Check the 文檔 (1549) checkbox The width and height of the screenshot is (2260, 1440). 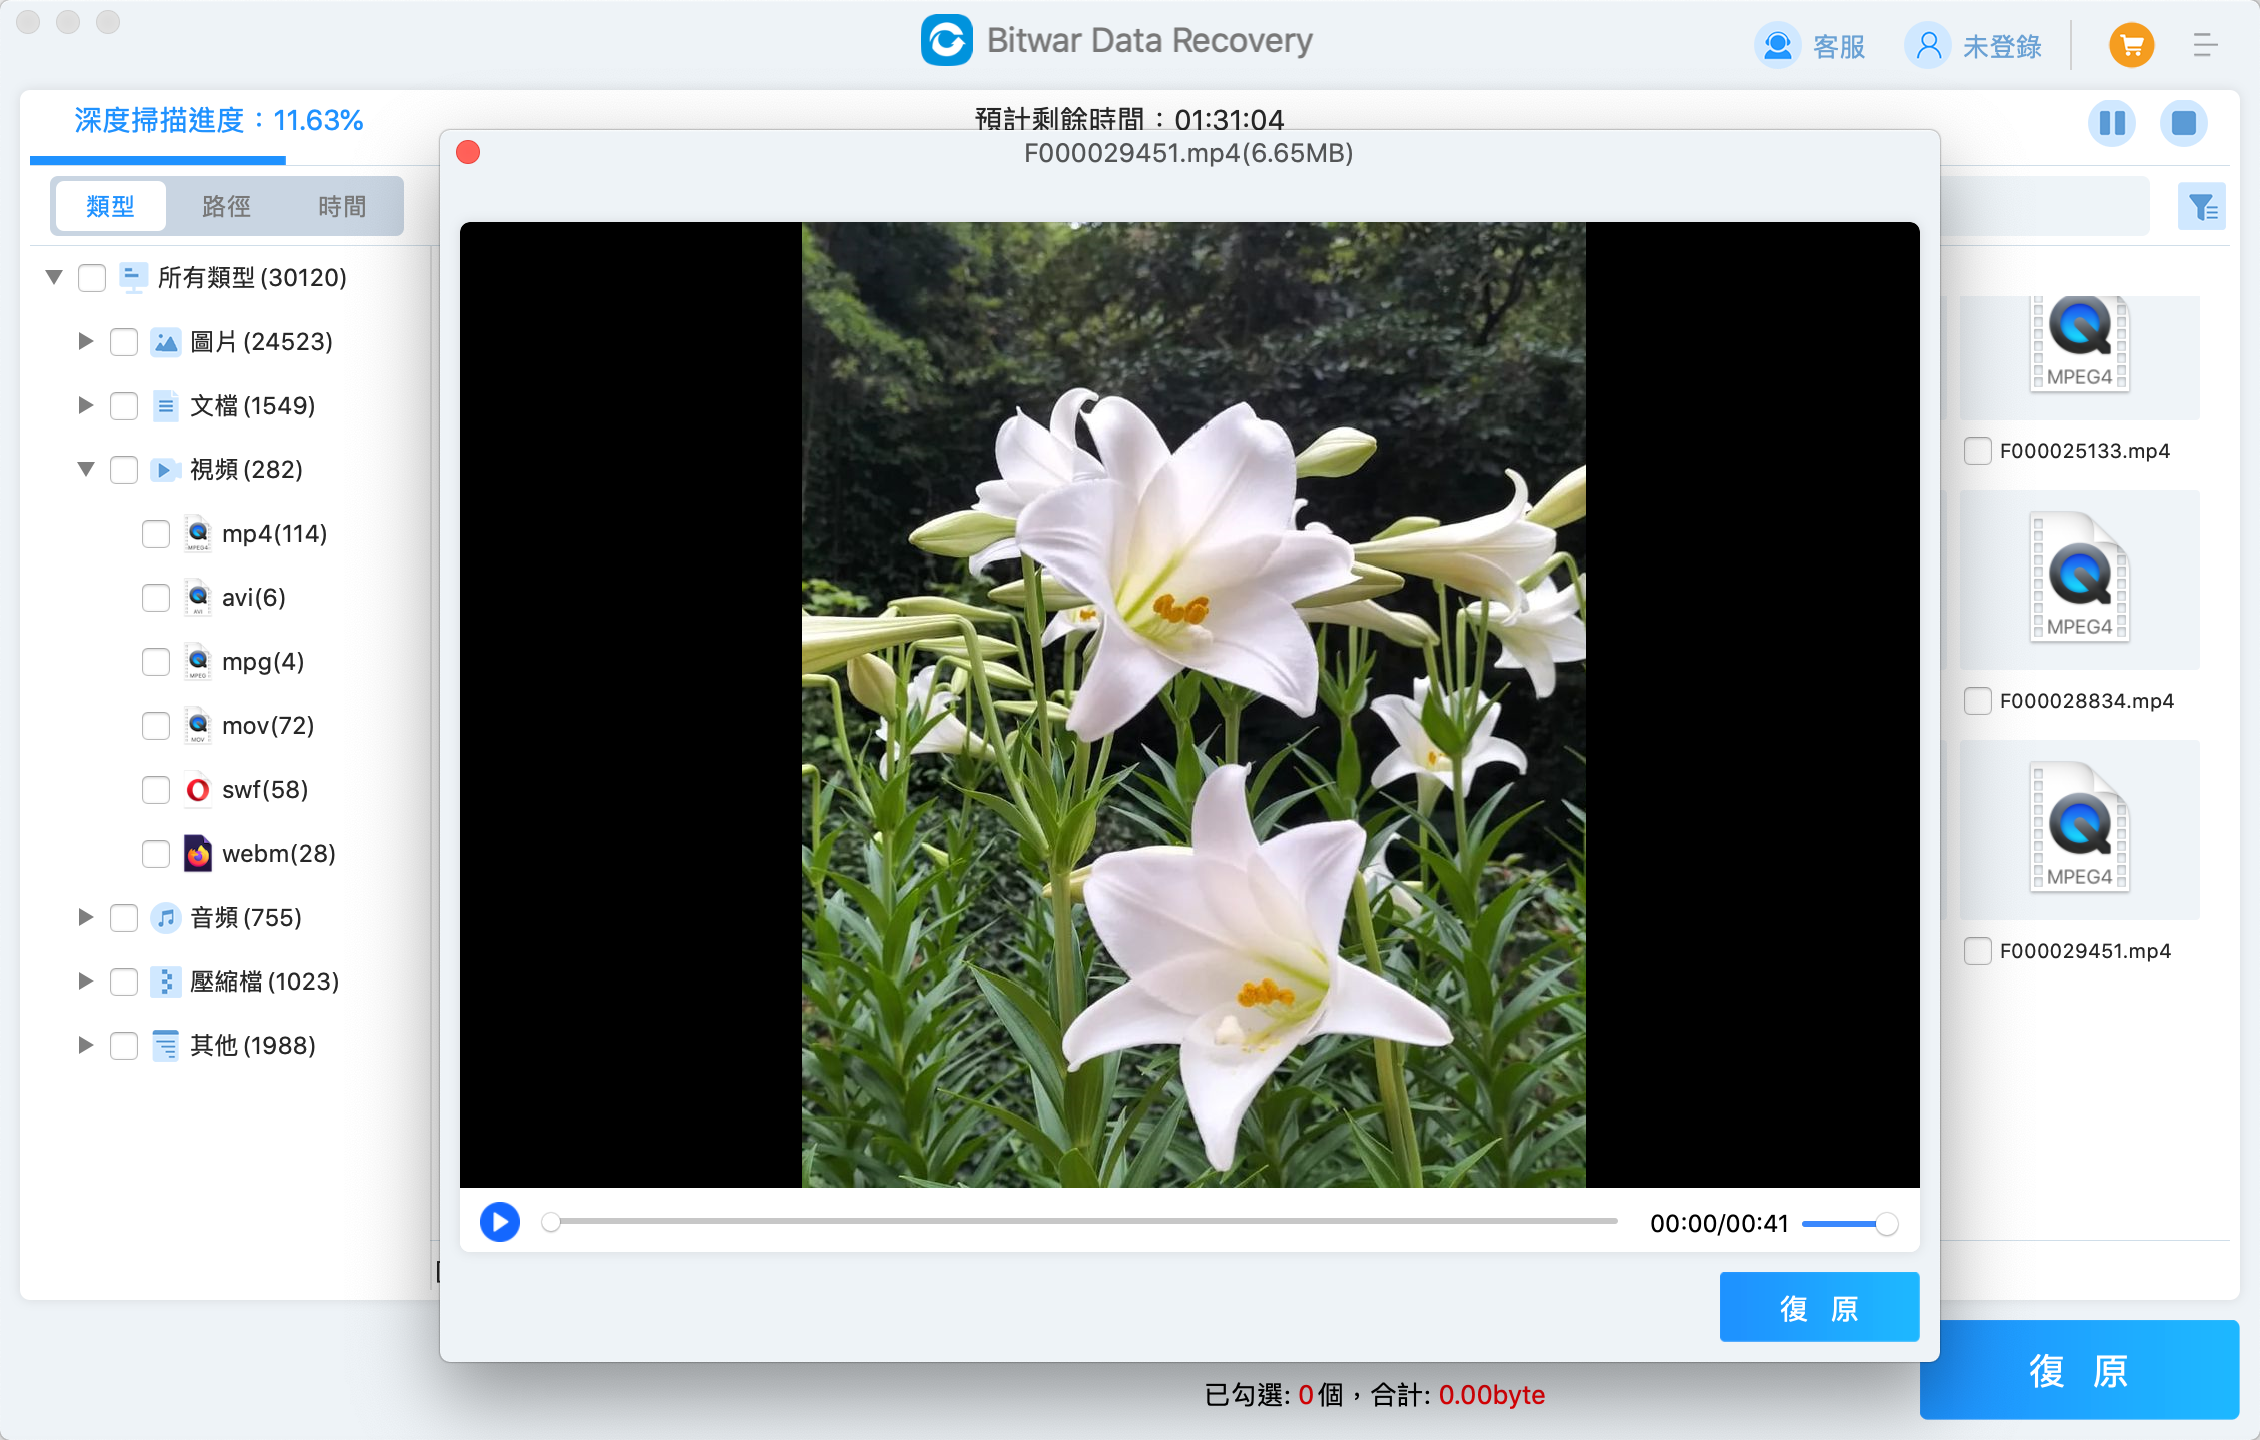pyautogui.click(x=124, y=406)
